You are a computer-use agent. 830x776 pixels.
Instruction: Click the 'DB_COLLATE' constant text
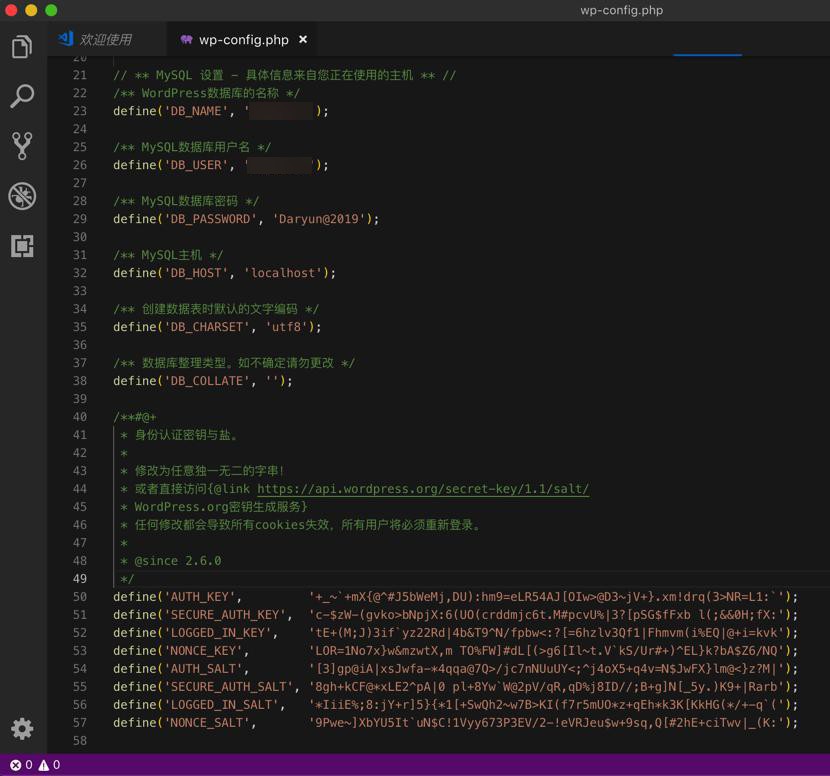pyautogui.click(x=207, y=381)
